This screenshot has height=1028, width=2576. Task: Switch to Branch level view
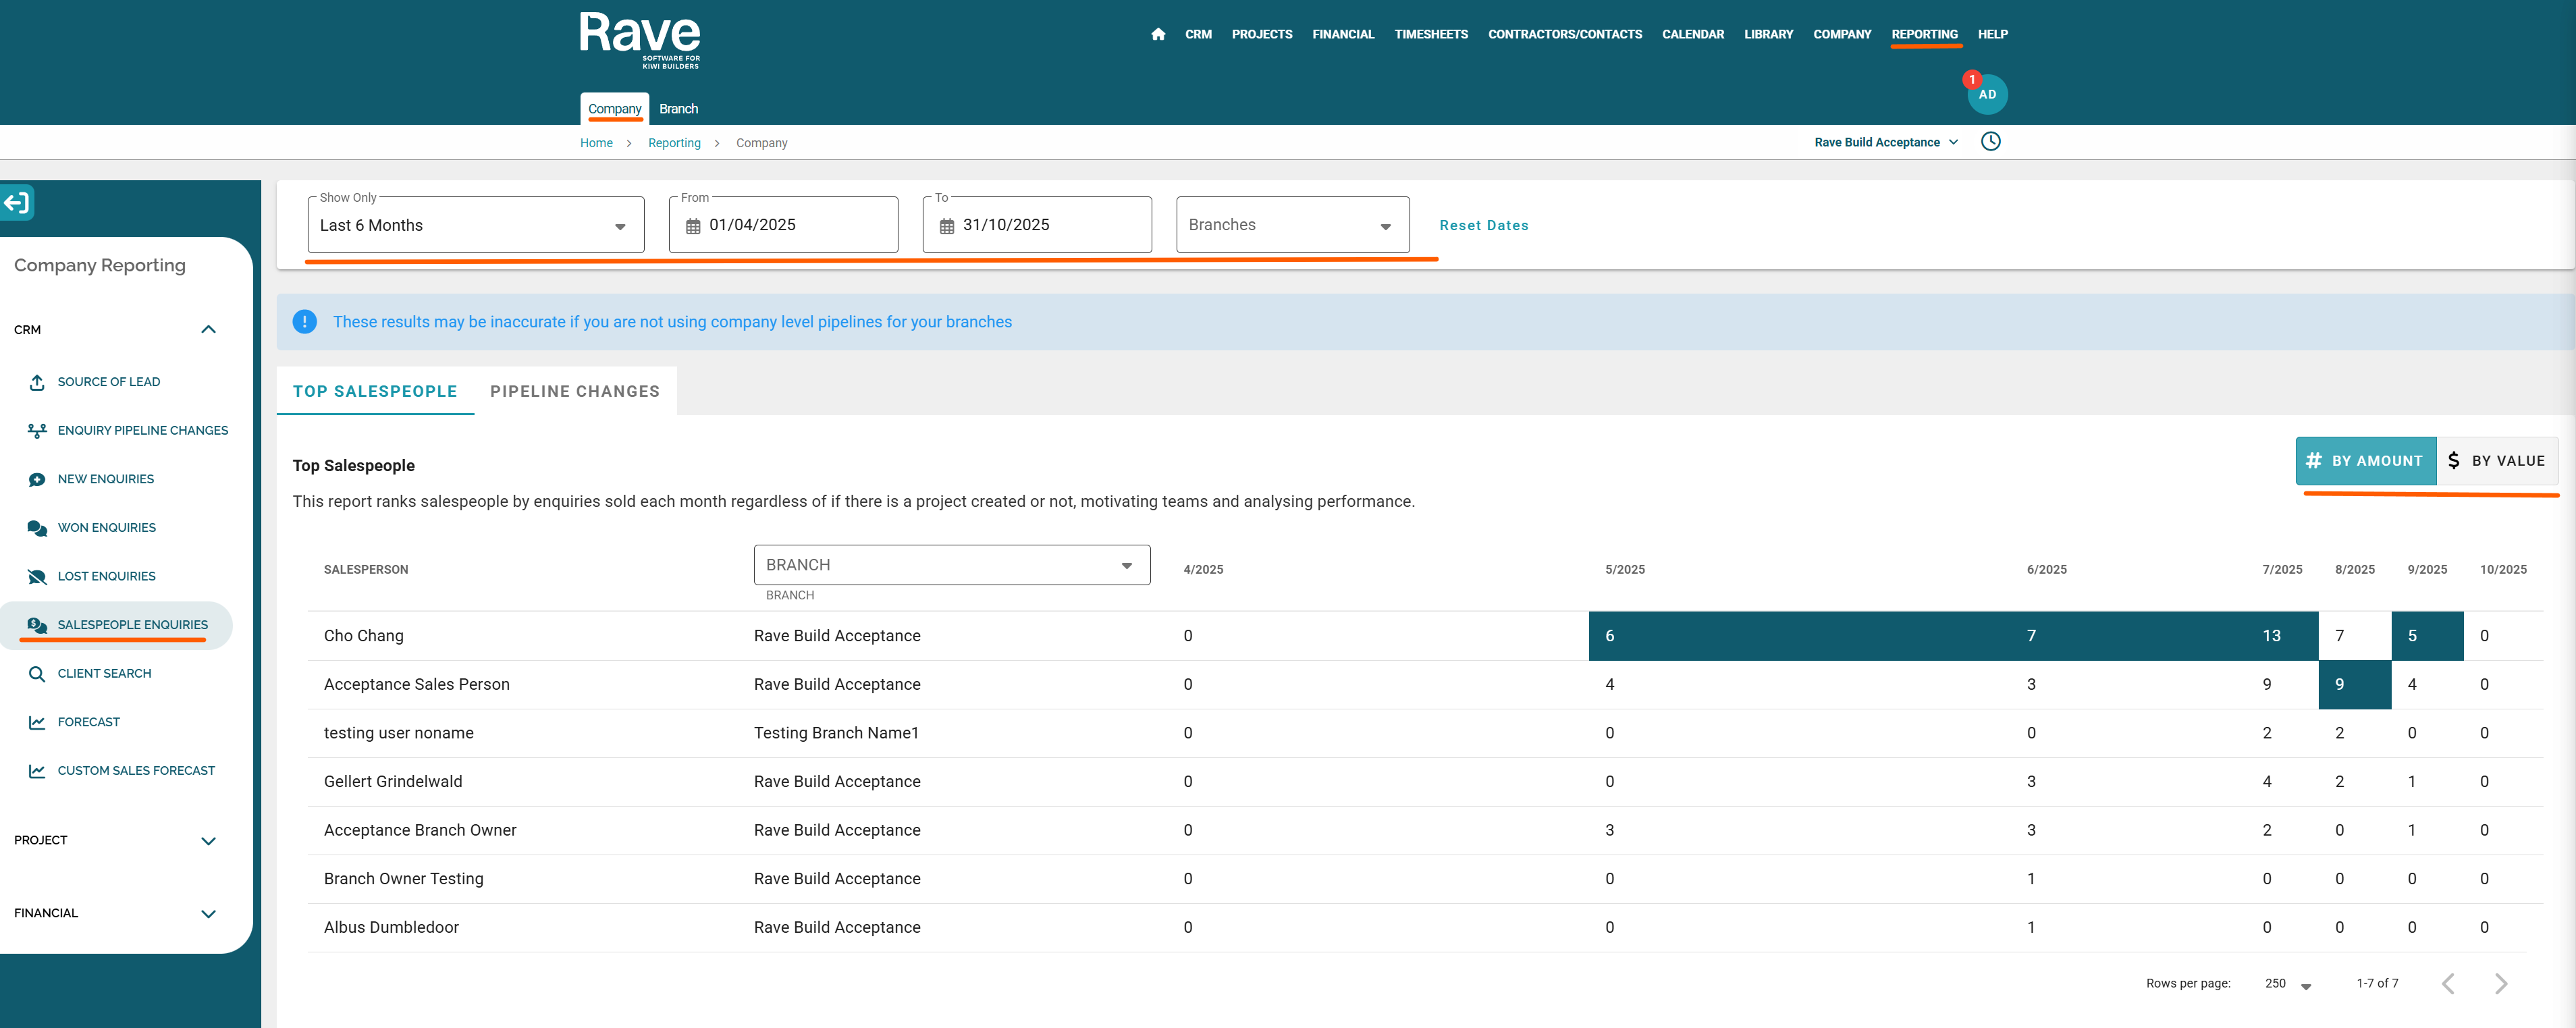[x=678, y=109]
